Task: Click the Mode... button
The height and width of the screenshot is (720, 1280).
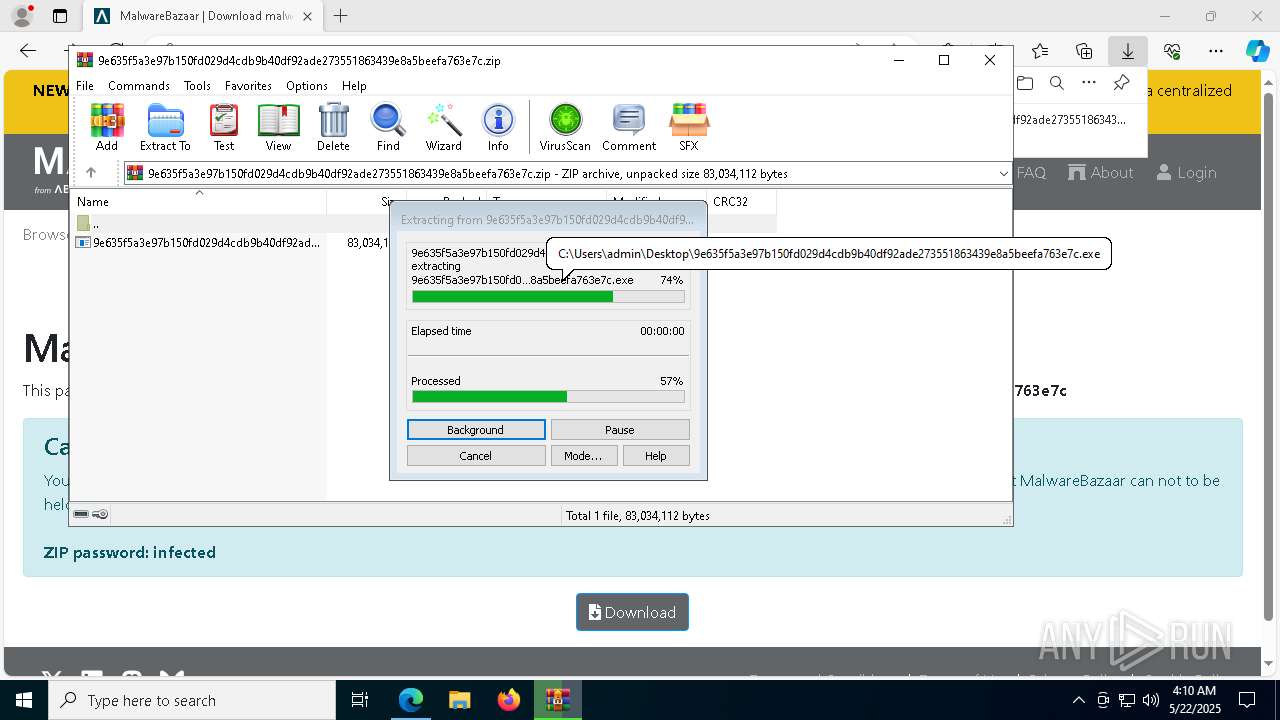Action: point(583,456)
